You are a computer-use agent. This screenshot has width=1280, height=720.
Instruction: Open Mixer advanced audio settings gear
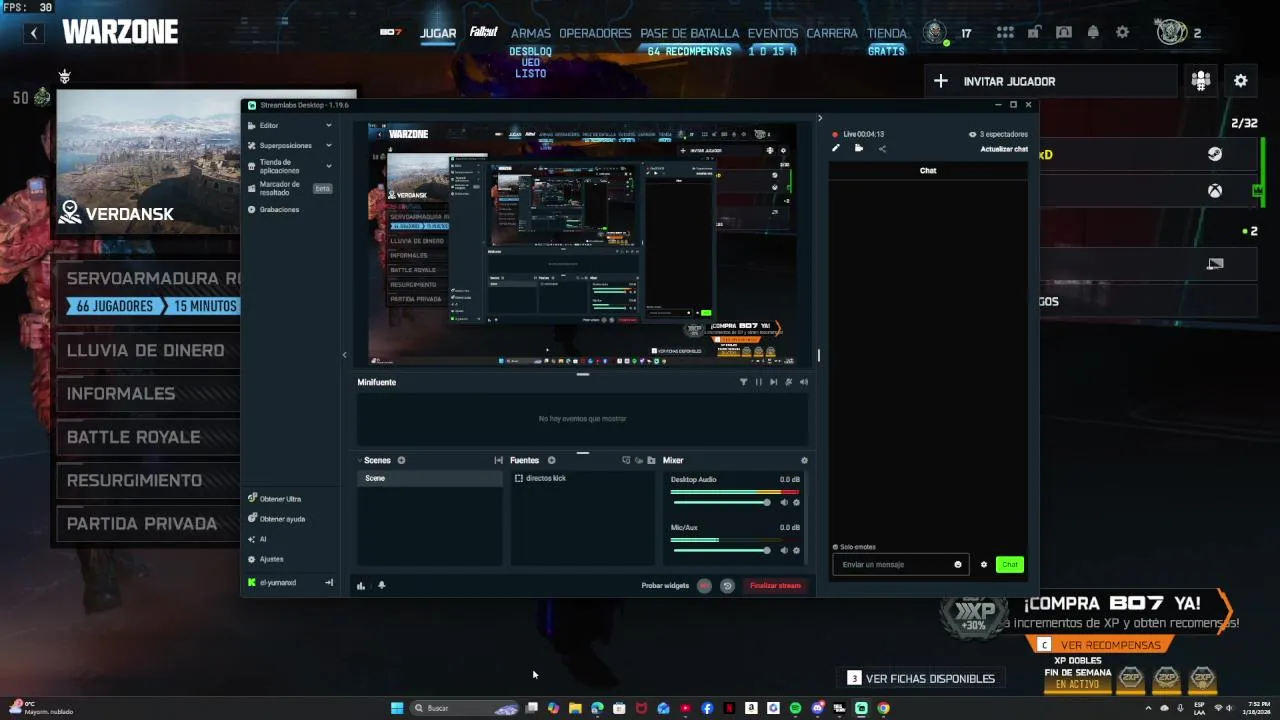point(804,461)
